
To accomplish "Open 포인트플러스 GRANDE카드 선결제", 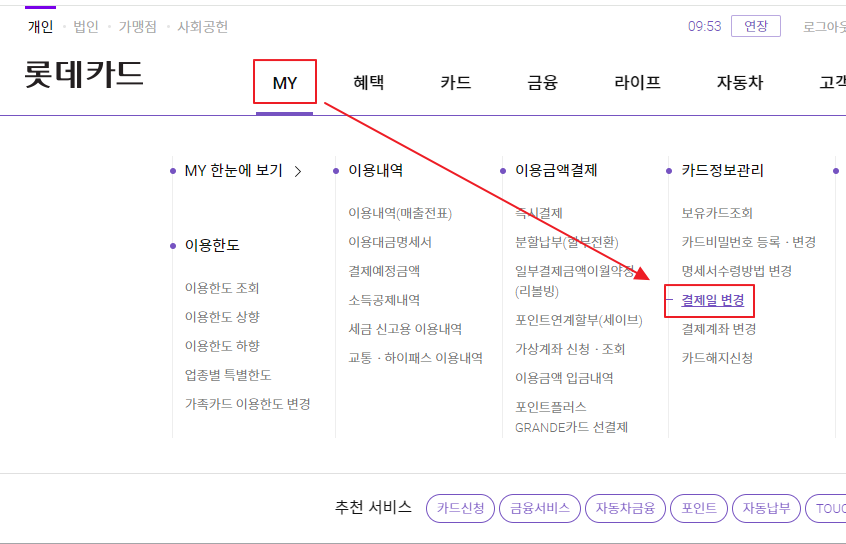I will (571, 417).
